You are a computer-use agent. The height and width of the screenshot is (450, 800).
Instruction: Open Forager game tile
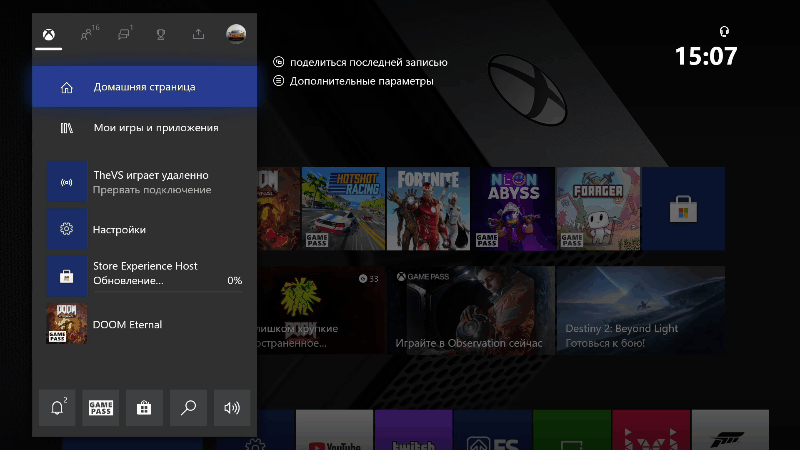tap(598, 209)
